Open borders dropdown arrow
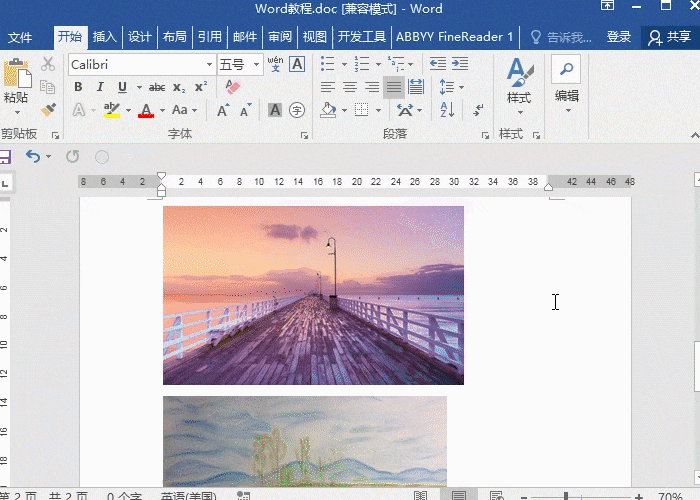700x500 pixels. click(x=378, y=110)
